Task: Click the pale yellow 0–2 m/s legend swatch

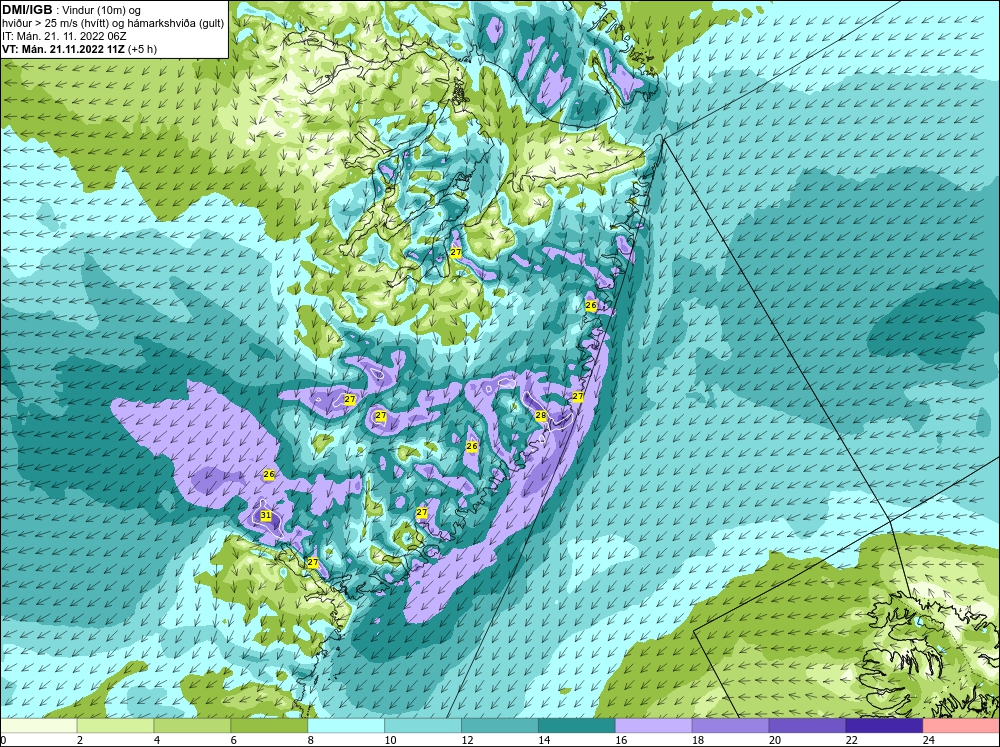Action: pyautogui.click(x=38, y=725)
